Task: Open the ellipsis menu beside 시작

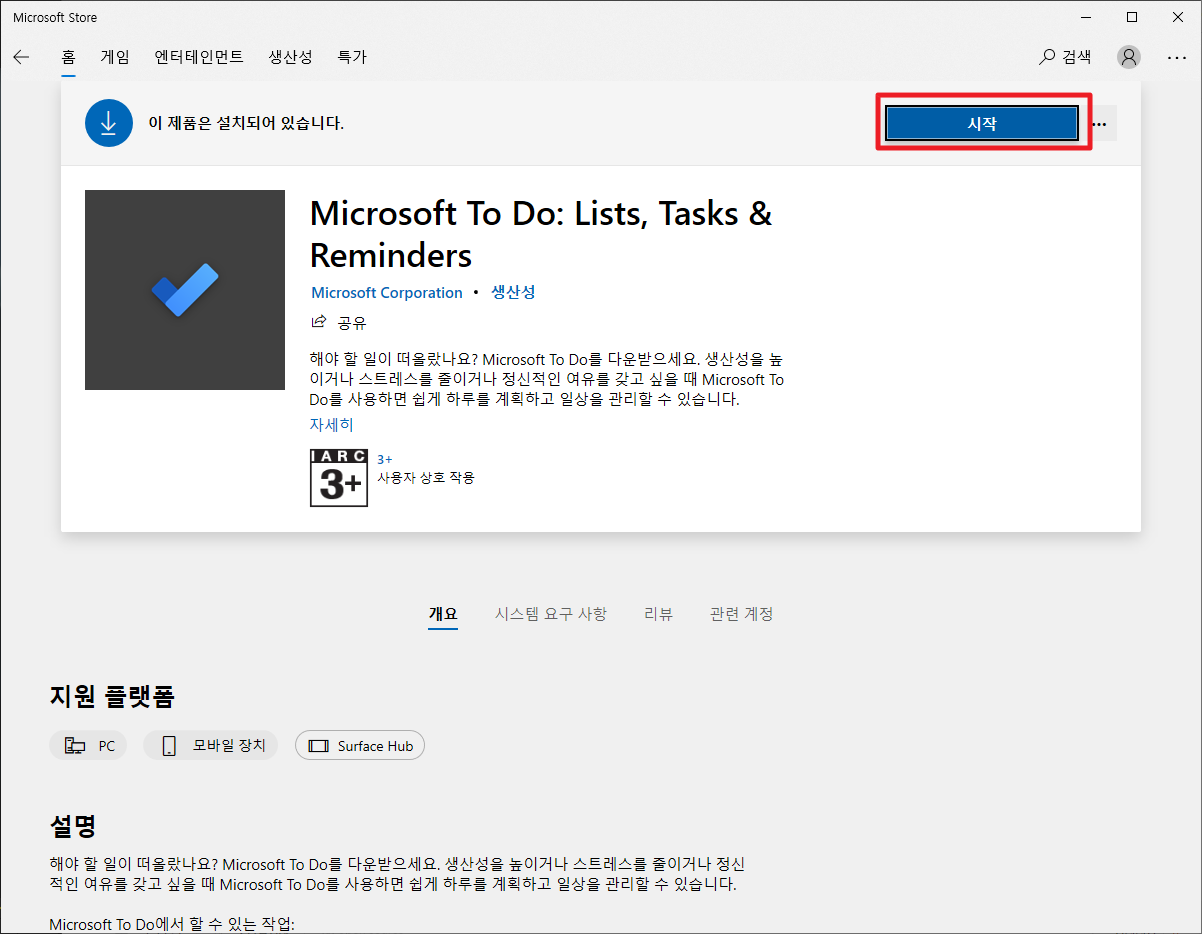Action: click(1099, 124)
